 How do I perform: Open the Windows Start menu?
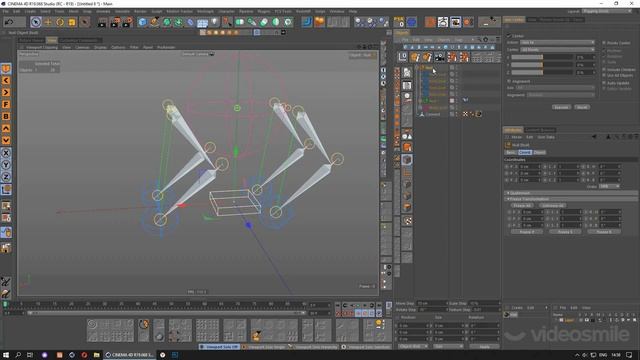[x=6, y=355]
